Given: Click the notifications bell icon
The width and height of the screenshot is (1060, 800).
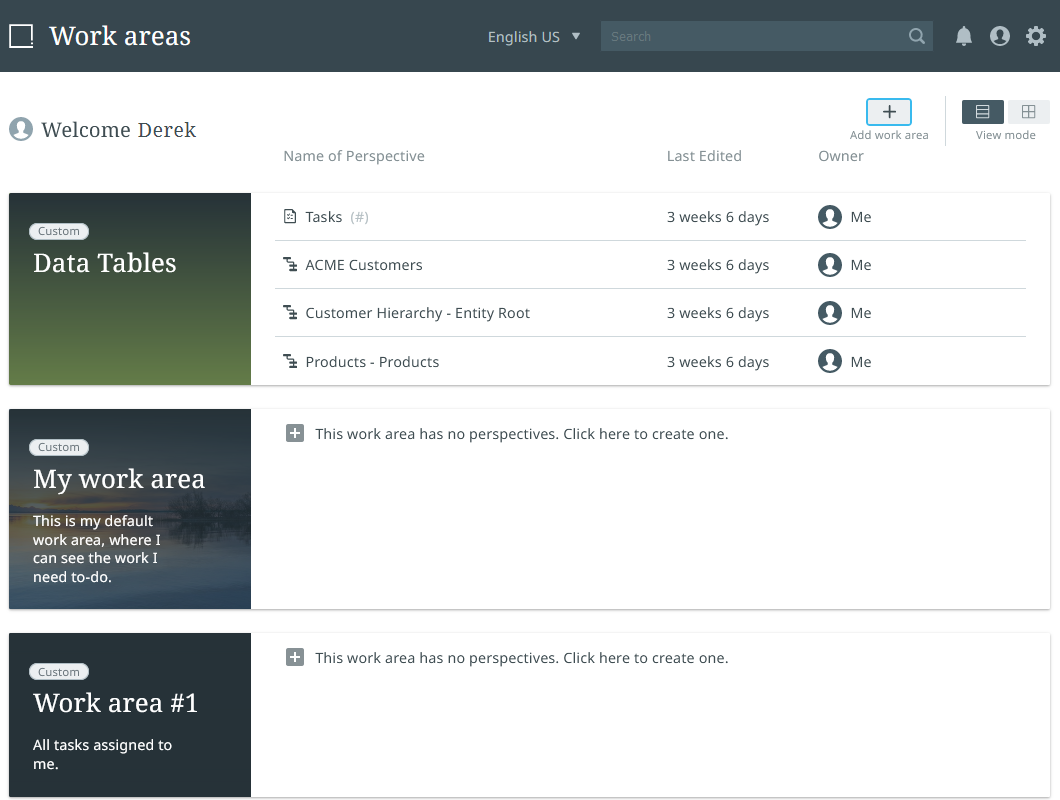Looking at the screenshot, I should [964, 36].
